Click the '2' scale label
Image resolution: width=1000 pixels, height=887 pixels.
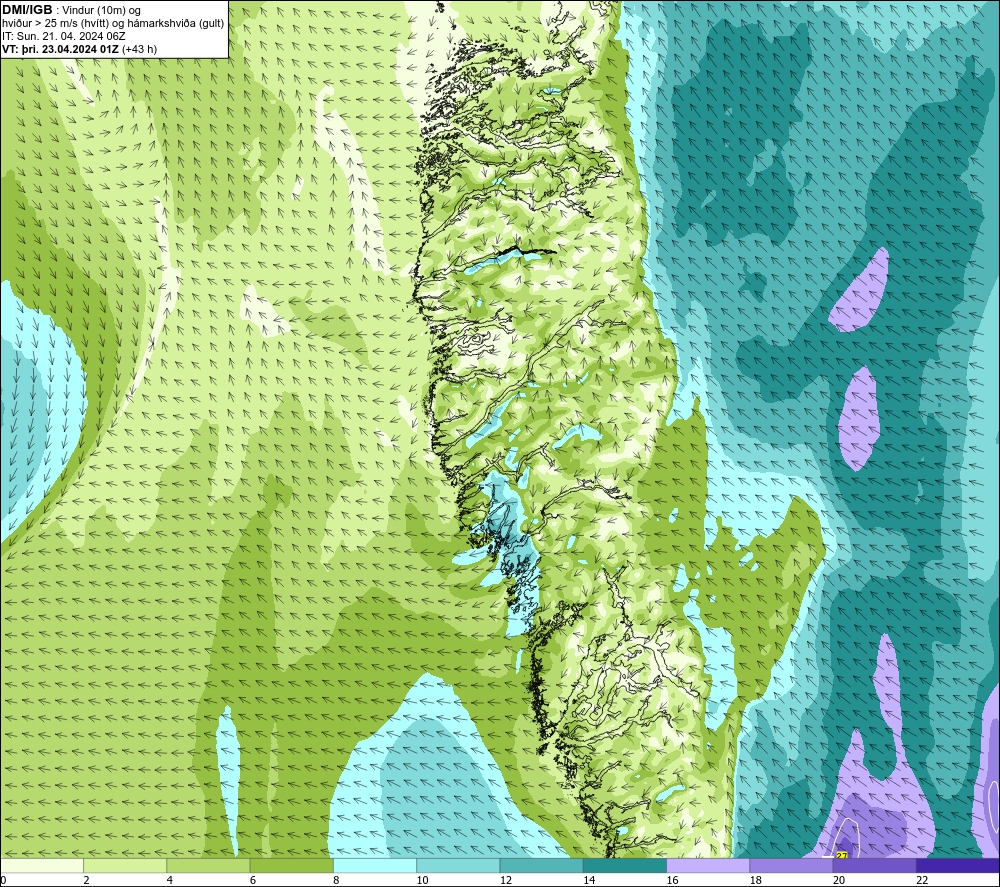(86, 880)
